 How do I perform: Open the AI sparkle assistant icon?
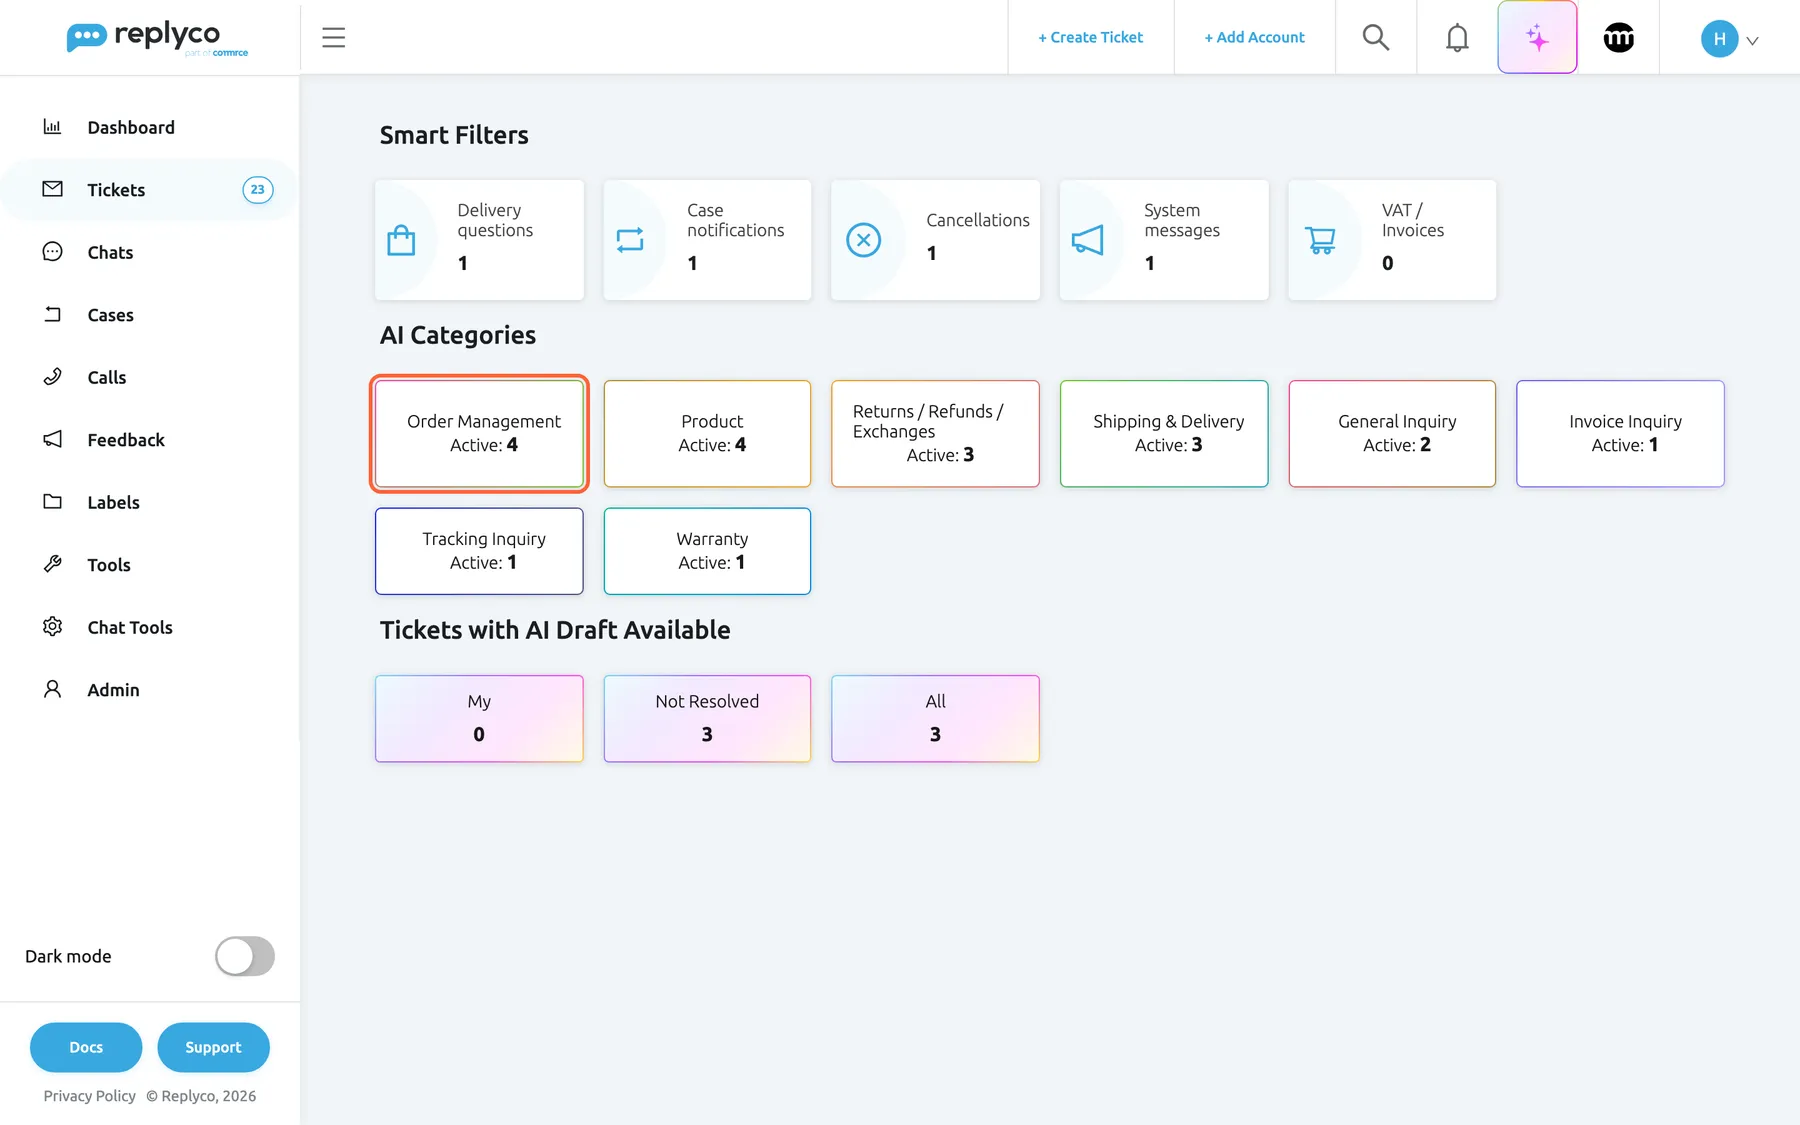[x=1537, y=38]
